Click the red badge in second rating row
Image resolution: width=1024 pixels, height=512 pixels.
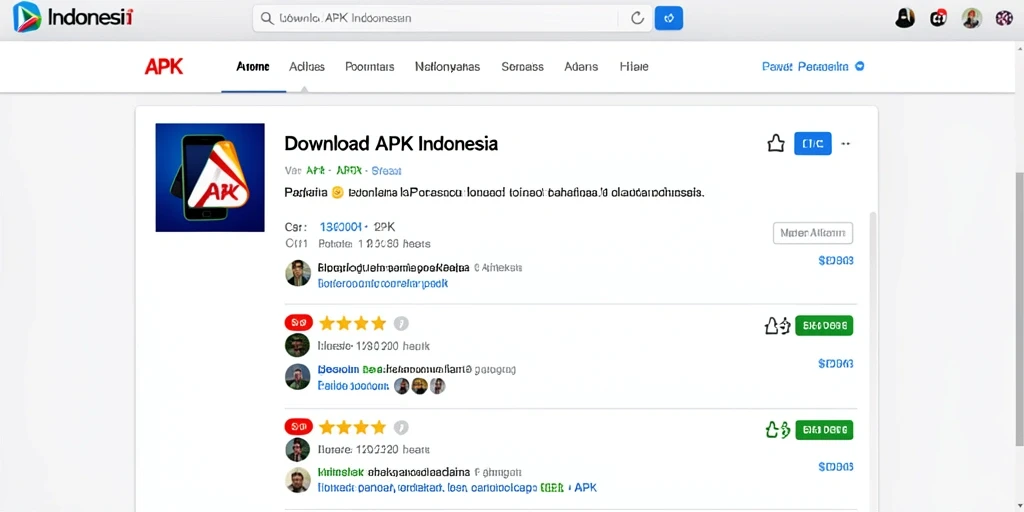pyautogui.click(x=299, y=427)
